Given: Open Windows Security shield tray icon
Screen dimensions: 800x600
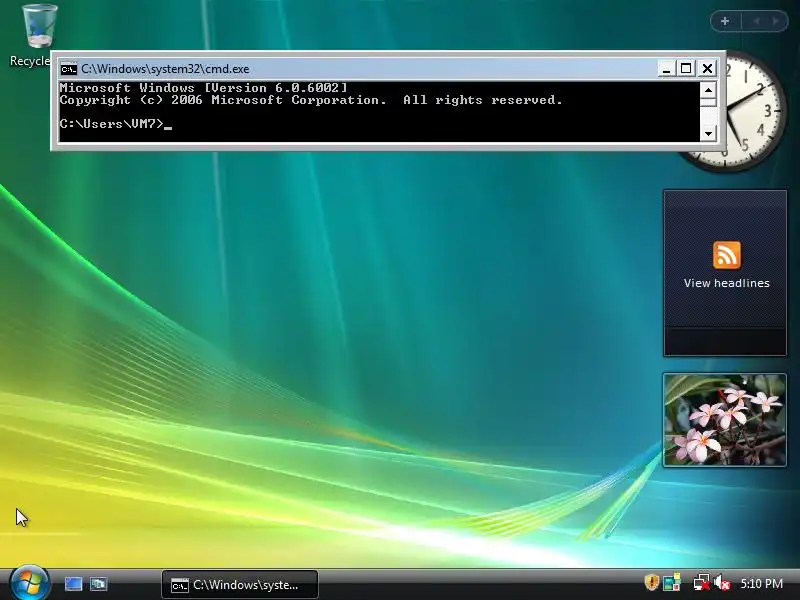Looking at the screenshot, I should click(652, 583).
